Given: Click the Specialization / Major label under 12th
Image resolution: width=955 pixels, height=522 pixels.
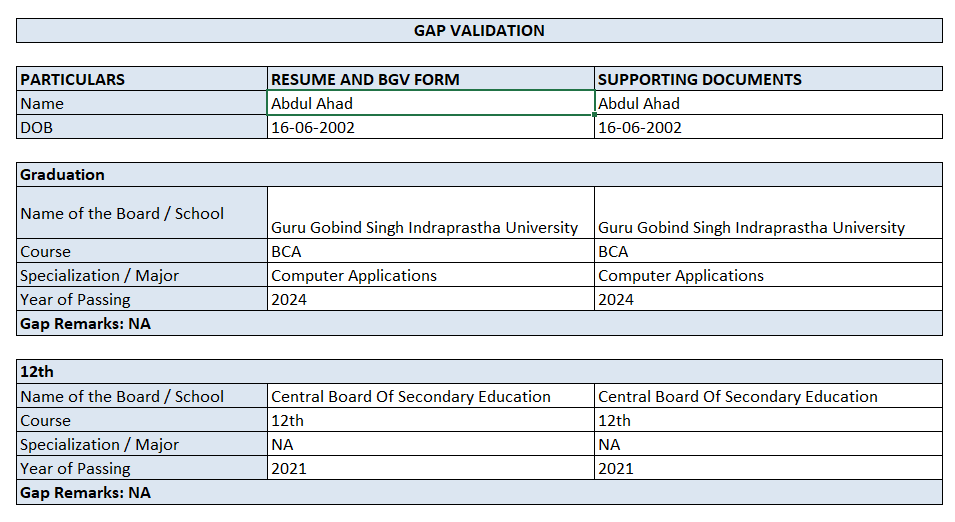Looking at the screenshot, I should (142, 445).
